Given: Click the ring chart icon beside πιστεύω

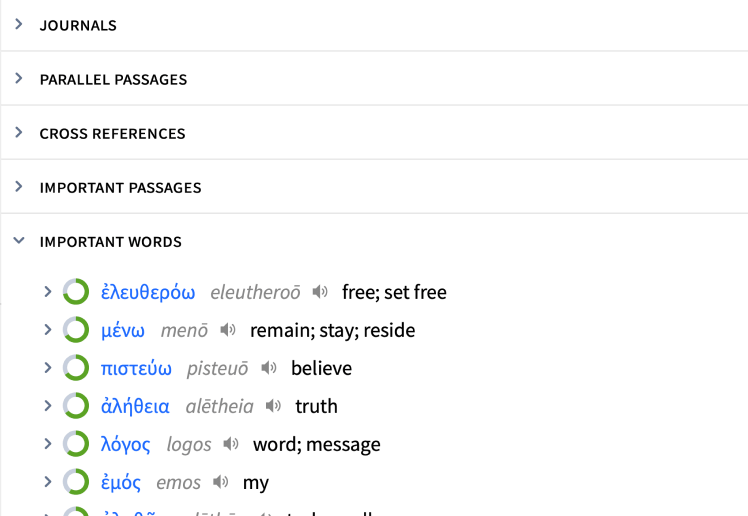Looking at the screenshot, I should (x=76, y=368).
